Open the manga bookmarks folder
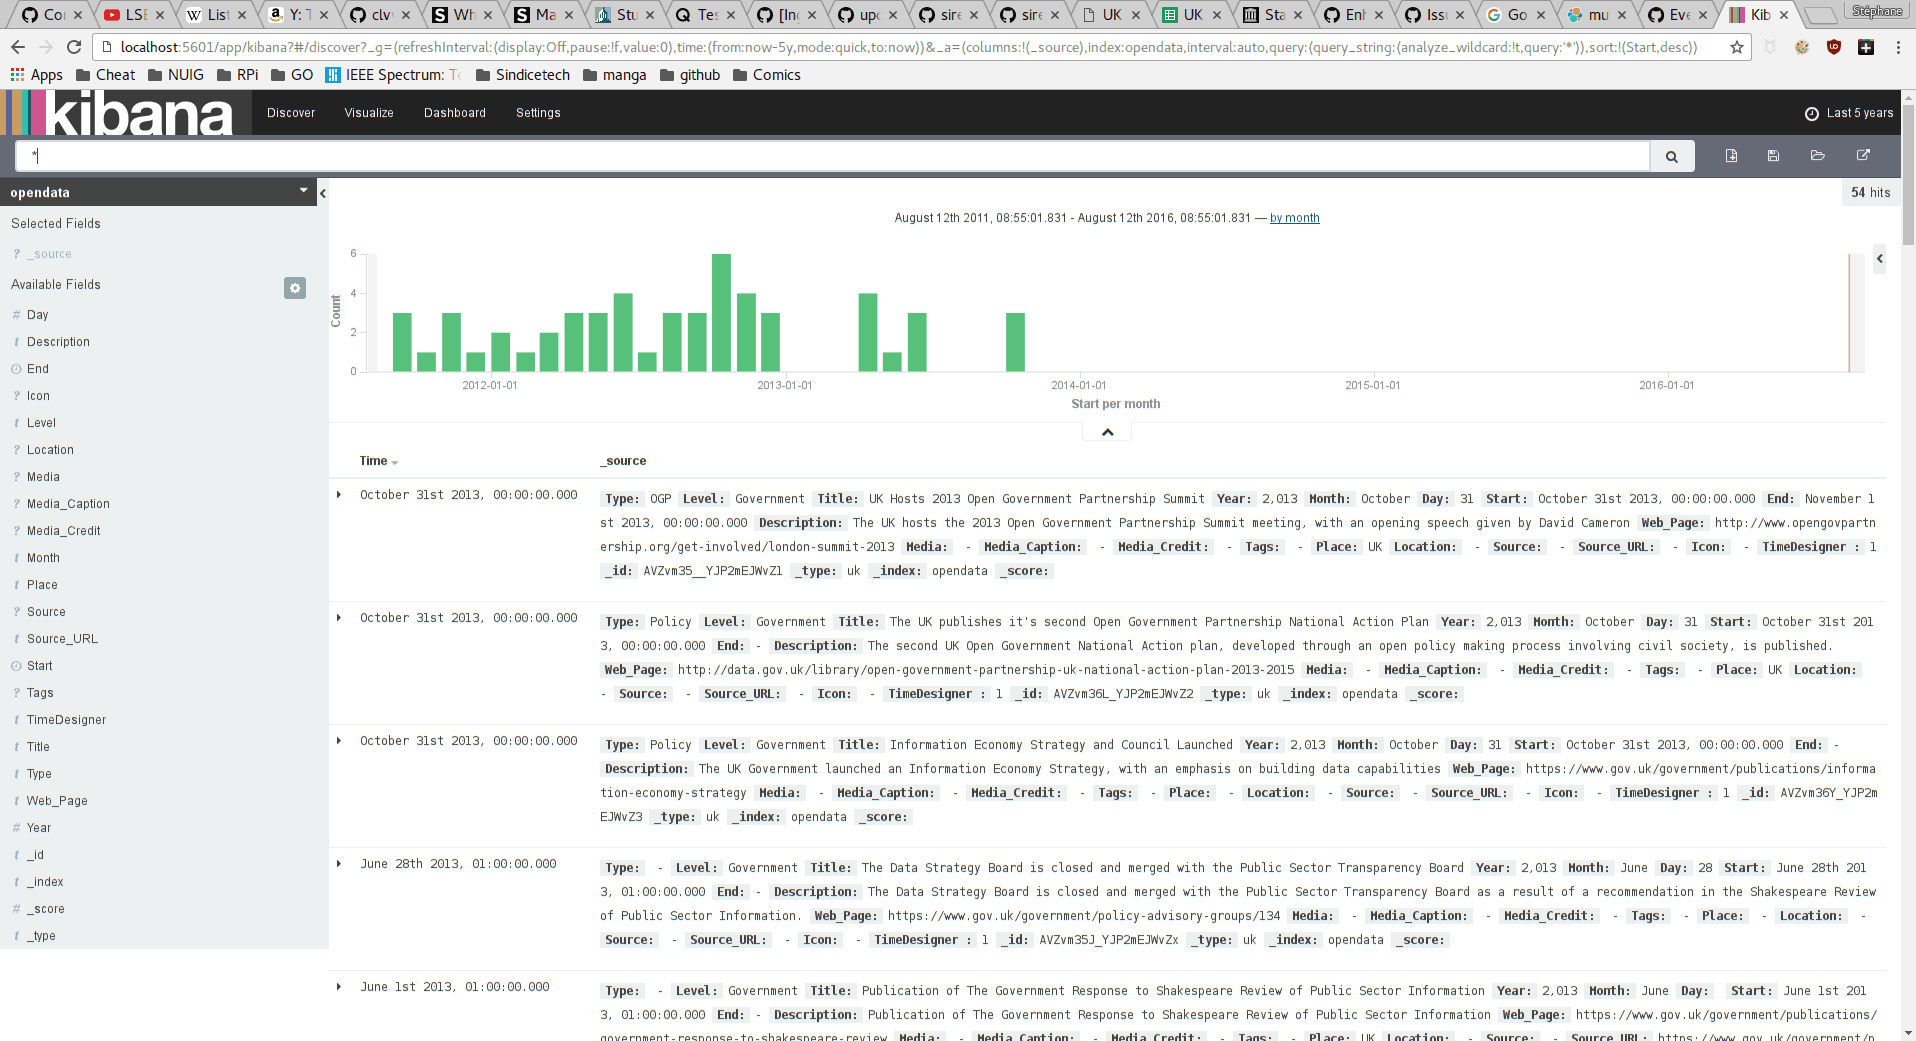 point(615,75)
